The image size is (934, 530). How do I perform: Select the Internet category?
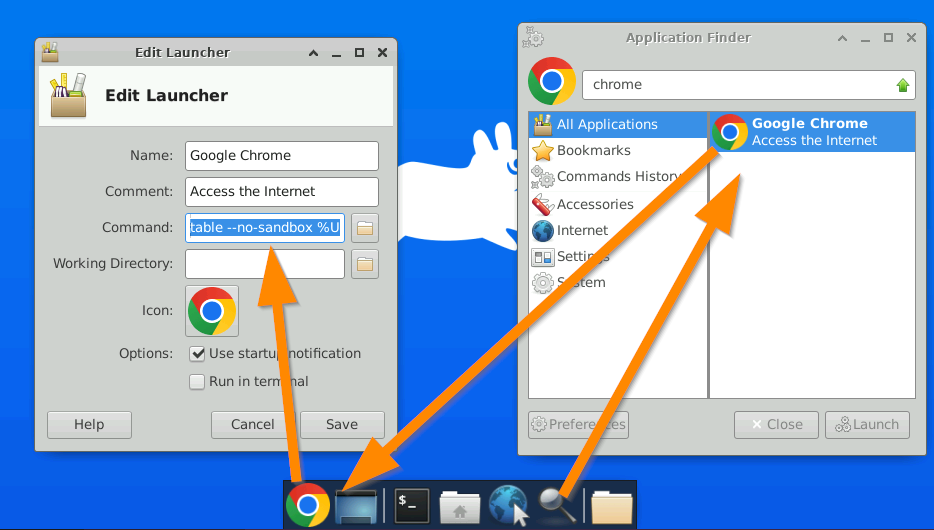(618, 230)
